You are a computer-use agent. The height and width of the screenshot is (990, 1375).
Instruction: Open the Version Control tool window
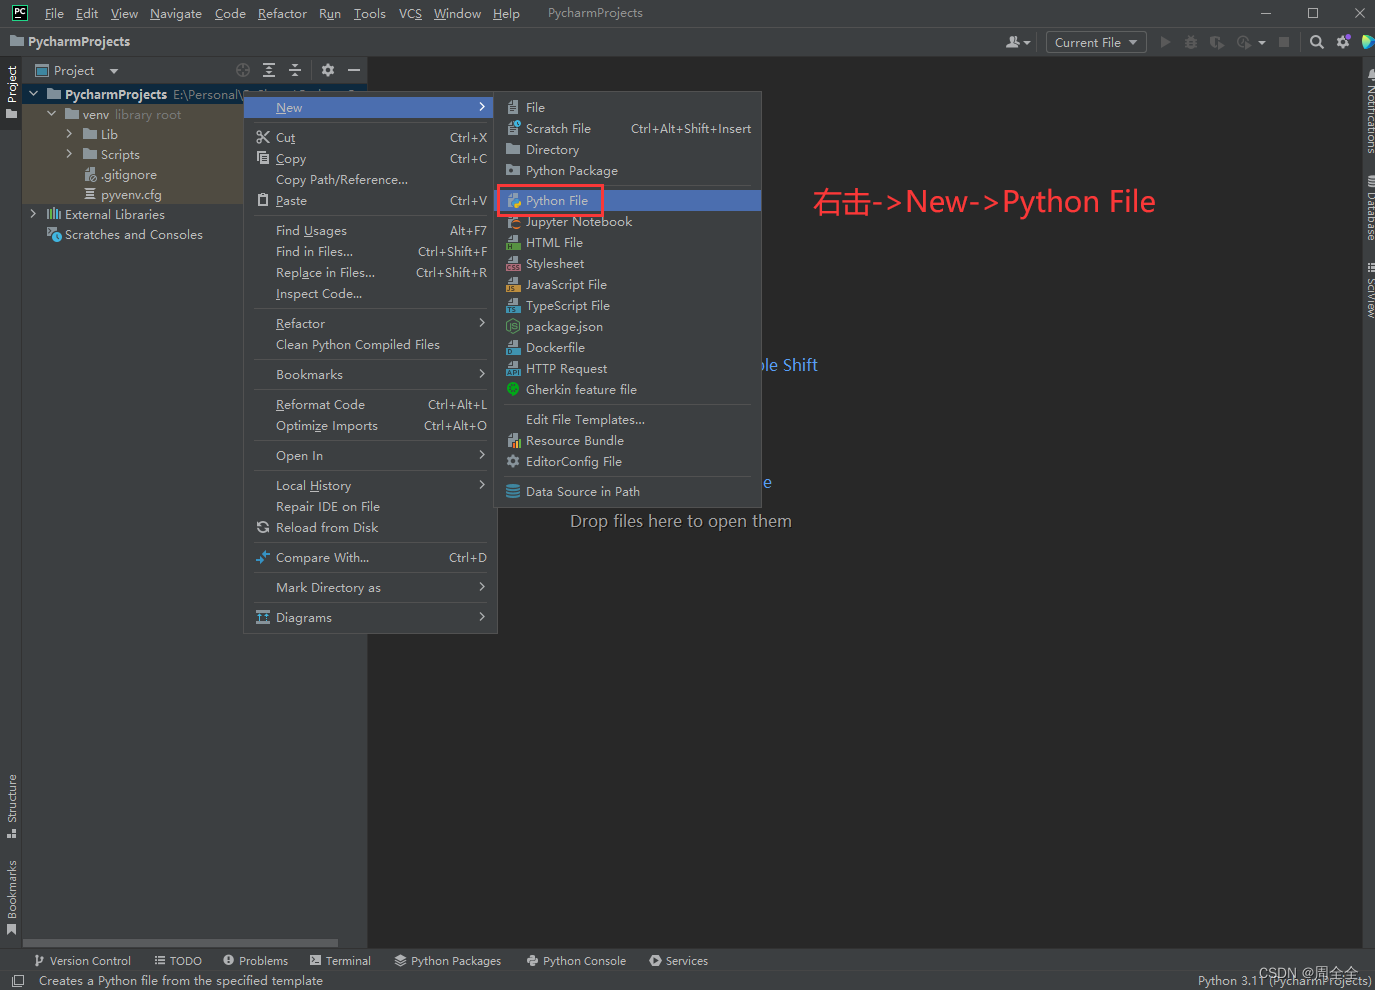tap(82, 961)
